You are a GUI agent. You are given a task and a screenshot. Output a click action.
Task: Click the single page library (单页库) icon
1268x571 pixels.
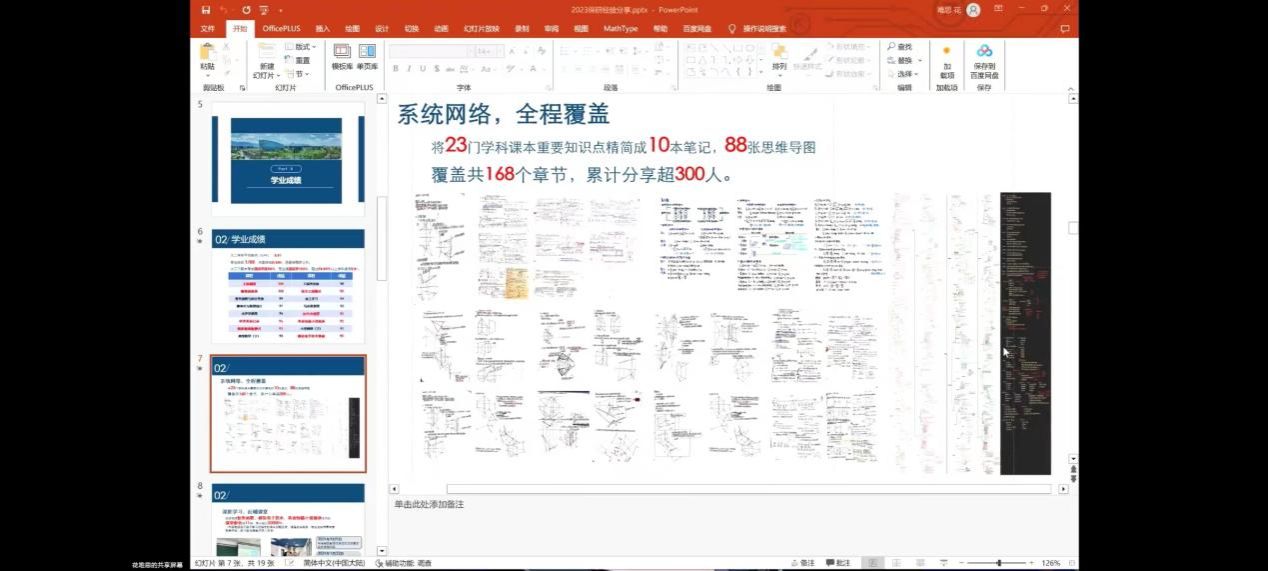click(367, 56)
